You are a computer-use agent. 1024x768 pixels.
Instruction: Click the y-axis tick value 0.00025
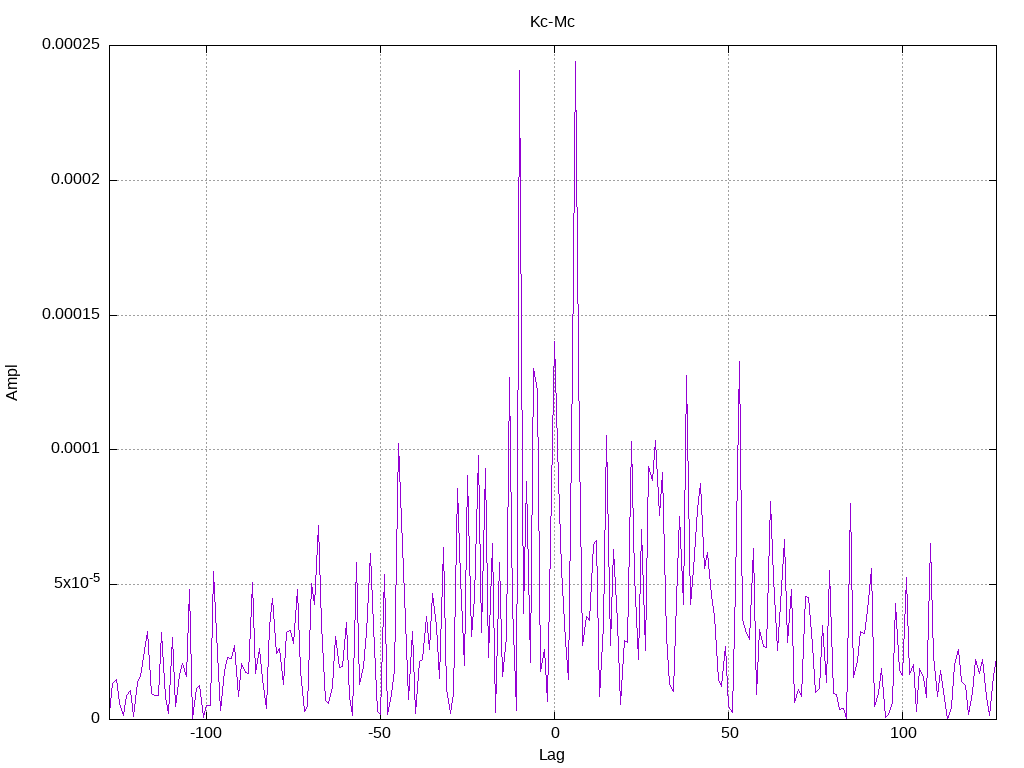(71, 44)
